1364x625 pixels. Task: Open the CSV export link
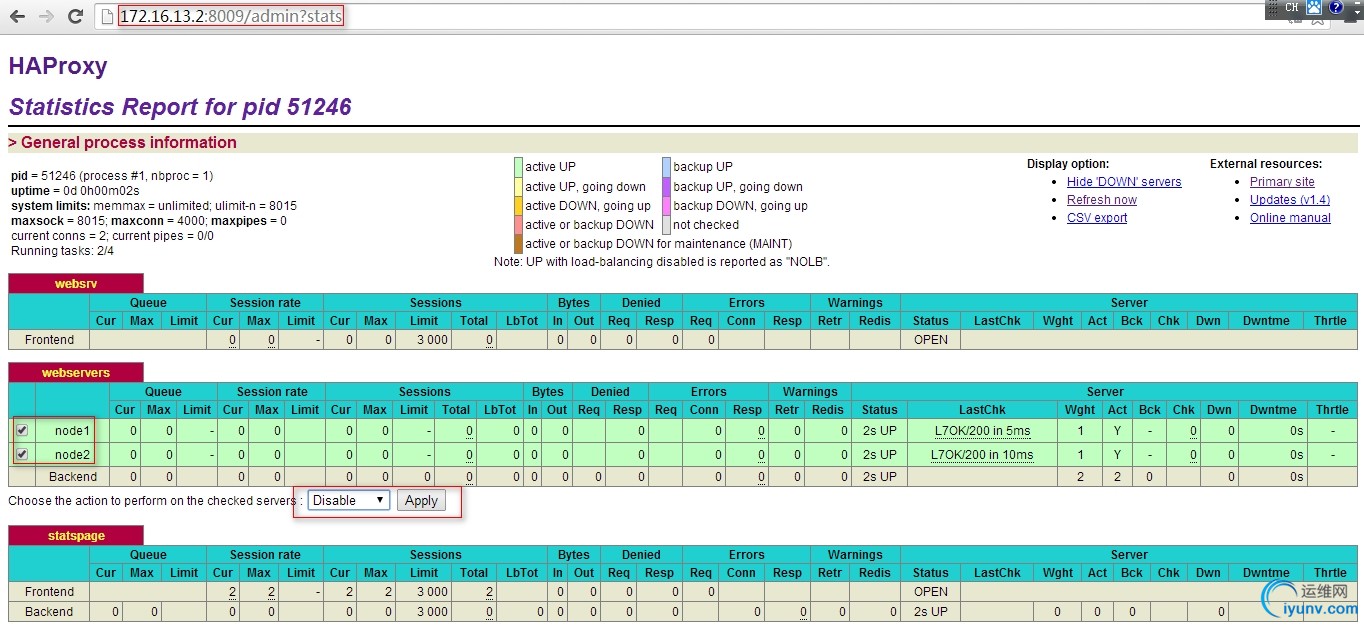point(1096,218)
